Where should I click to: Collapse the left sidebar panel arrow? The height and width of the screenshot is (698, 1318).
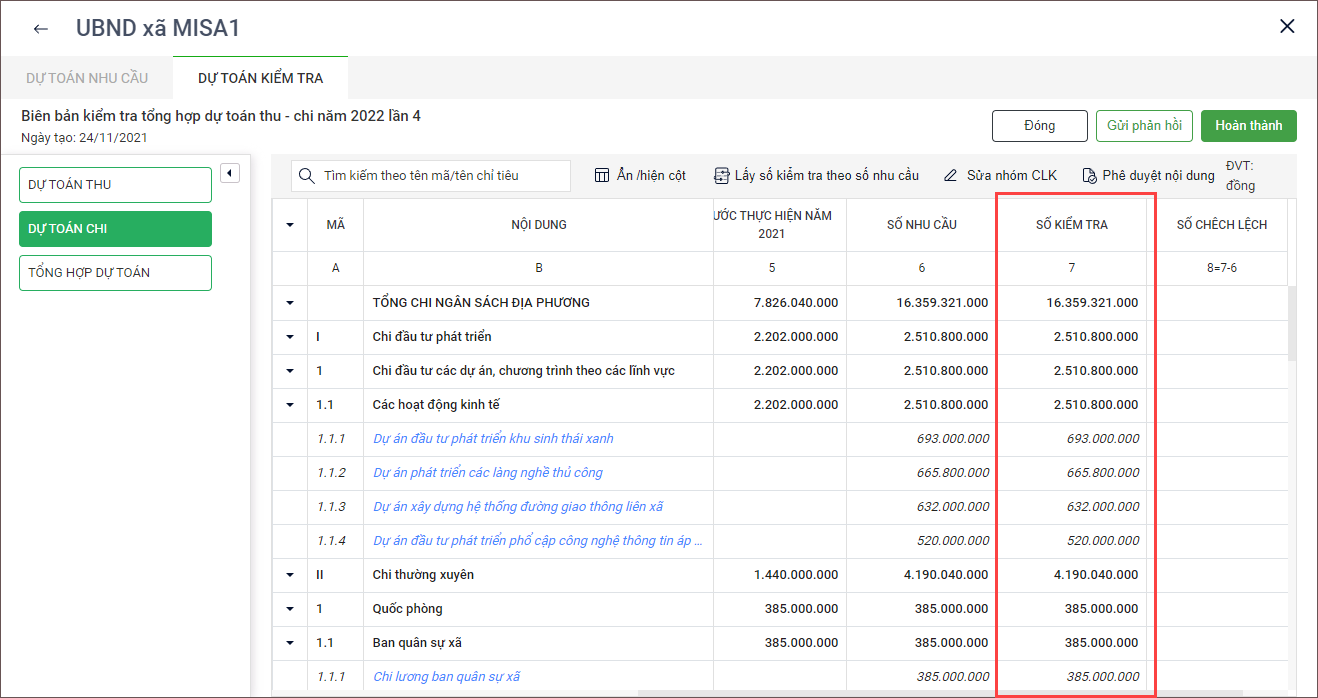click(230, 173)
